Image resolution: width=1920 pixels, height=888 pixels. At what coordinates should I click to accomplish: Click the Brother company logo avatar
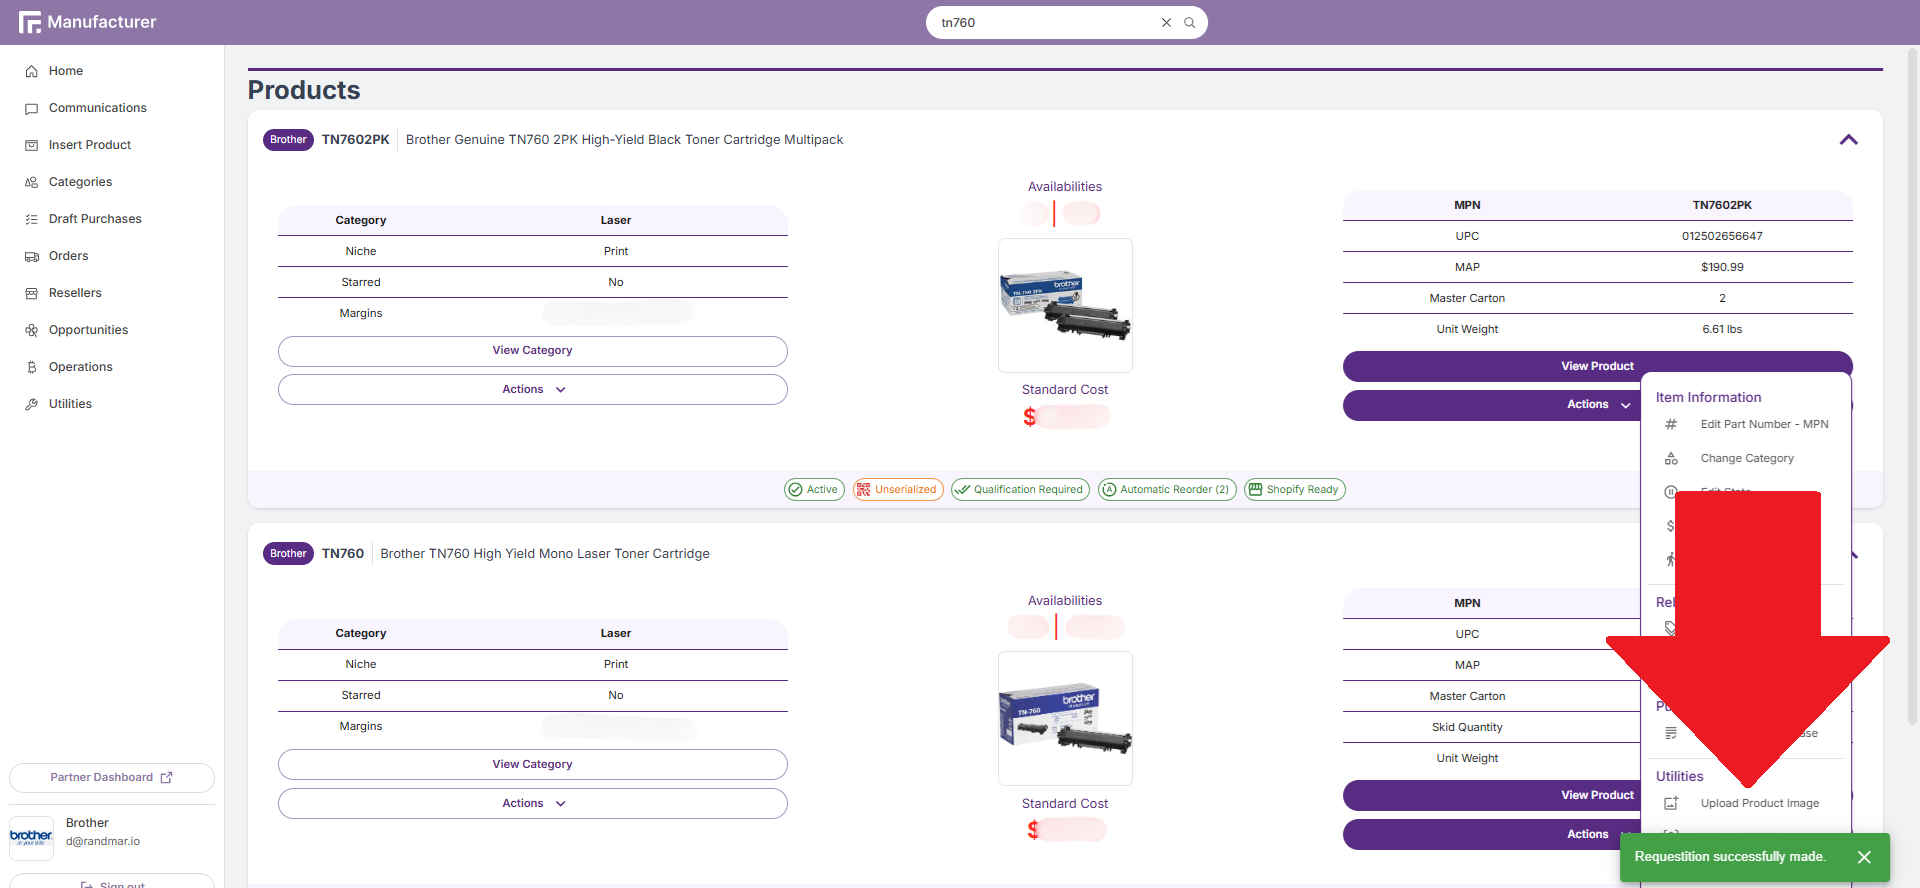(x=31, y=837)
